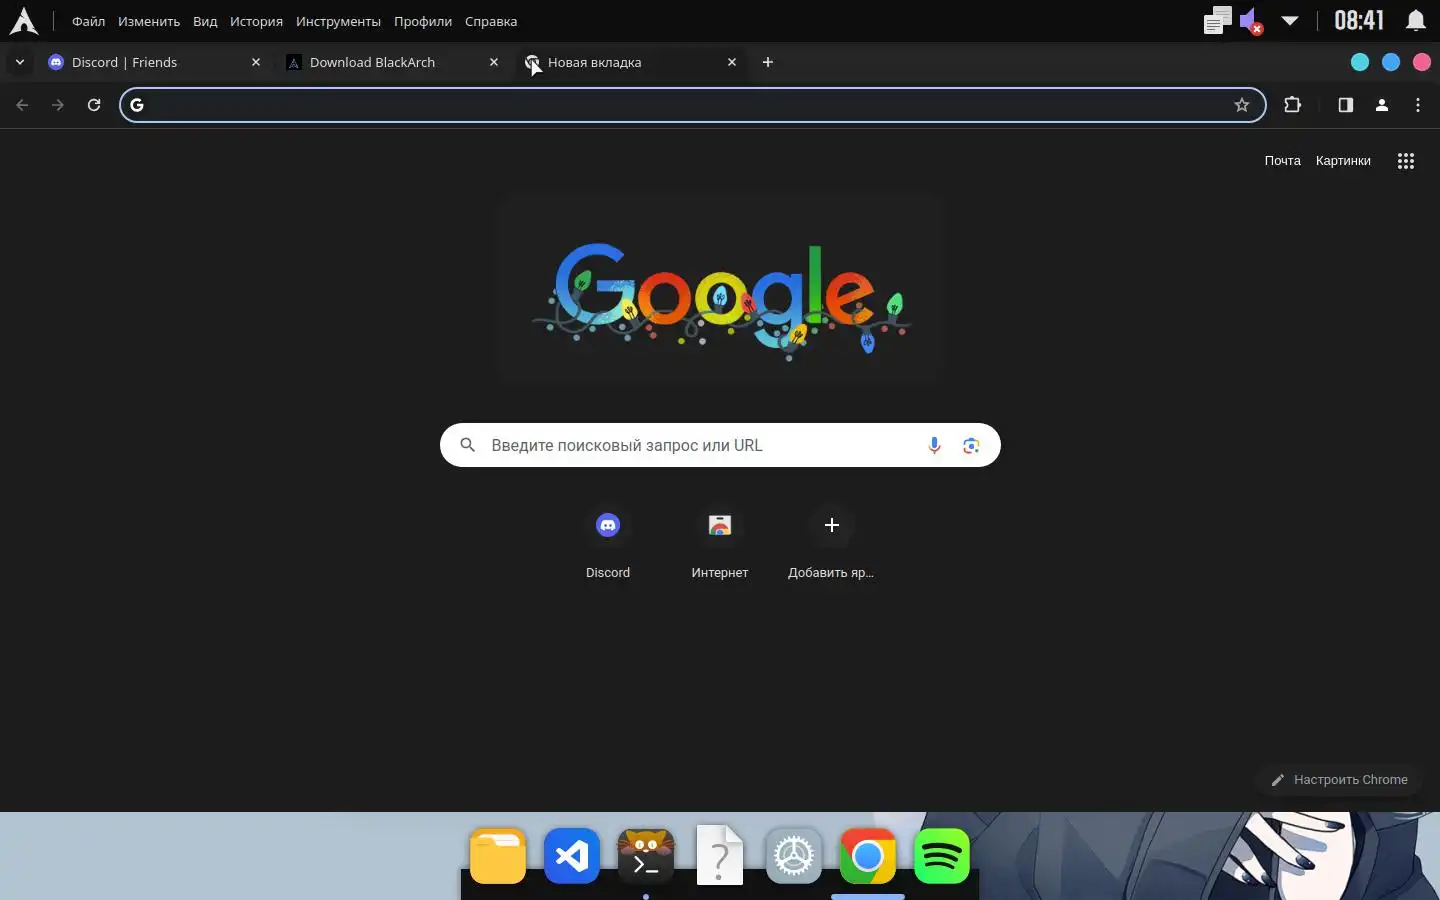Open the Картинки link
The width and height of the screenshot is (1440, 900).
(1343, 161)
